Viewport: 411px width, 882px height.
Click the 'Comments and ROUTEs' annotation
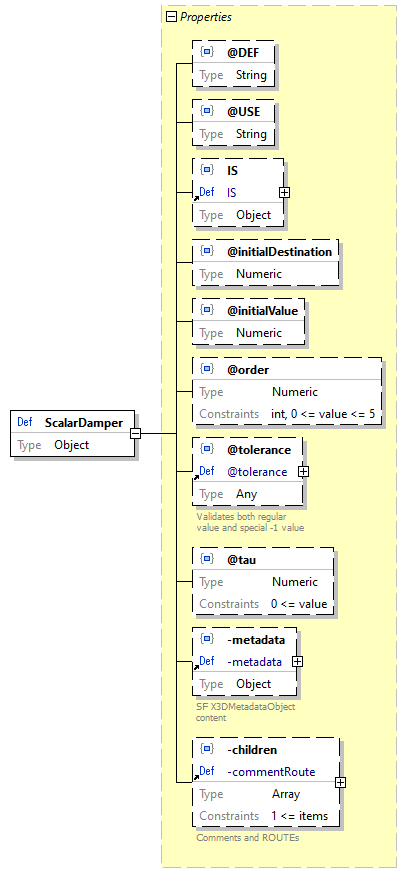(x=247, y=838)
